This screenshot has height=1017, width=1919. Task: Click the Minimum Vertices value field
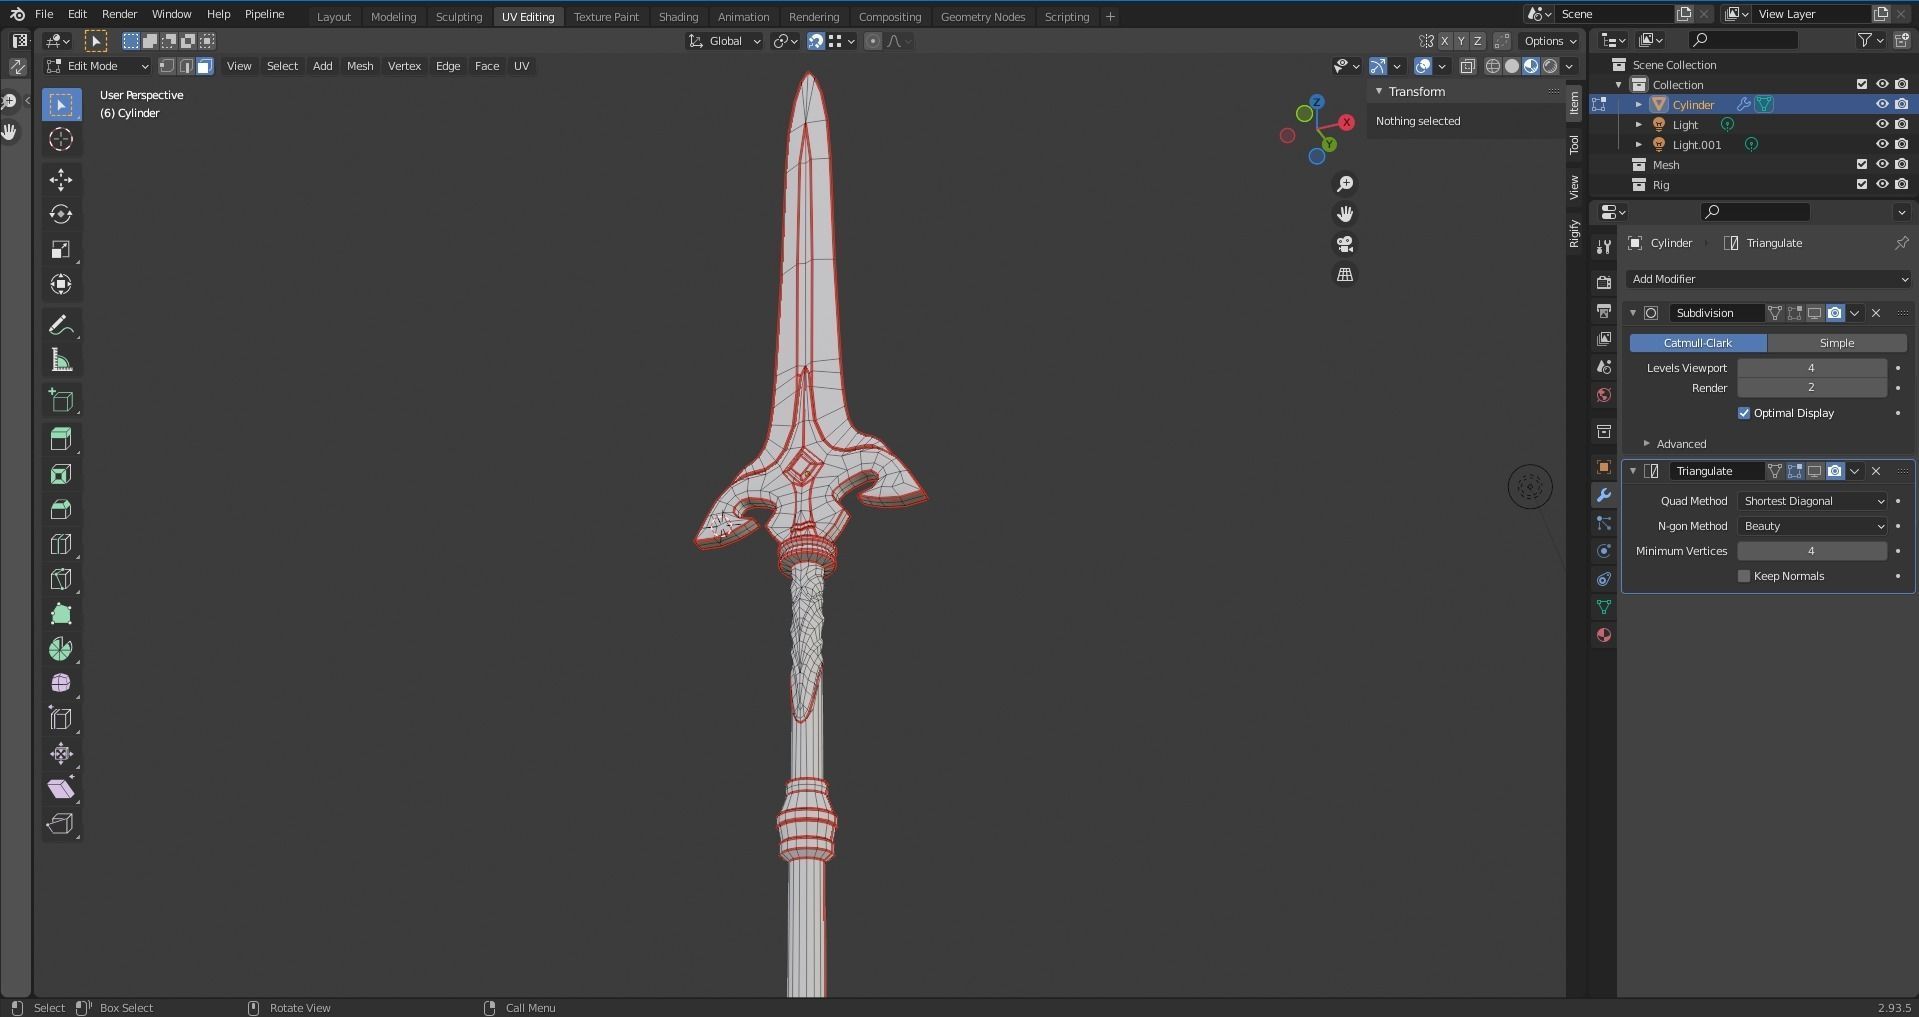(x=1812, y=551)
